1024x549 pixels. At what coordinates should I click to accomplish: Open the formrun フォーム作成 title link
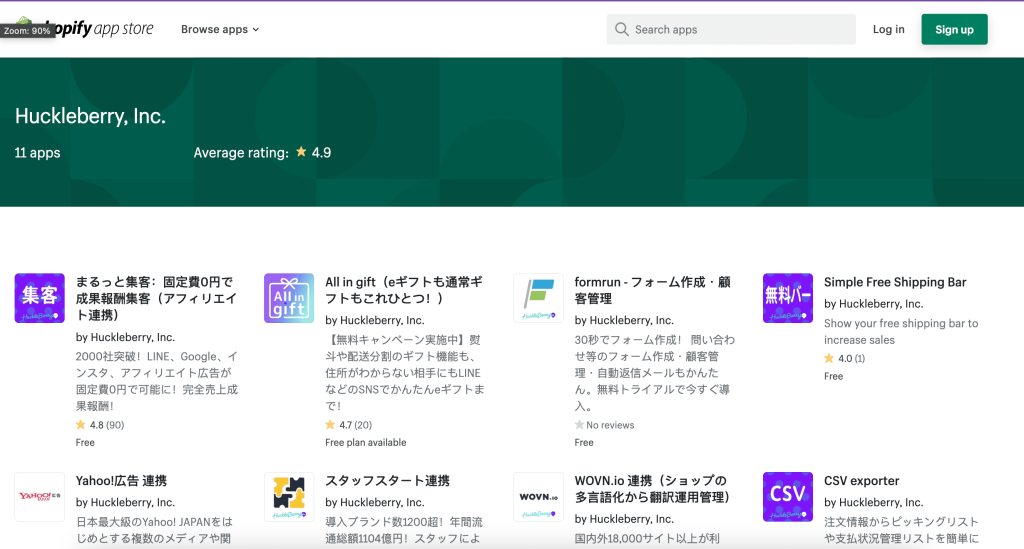(x=652, y=290)
